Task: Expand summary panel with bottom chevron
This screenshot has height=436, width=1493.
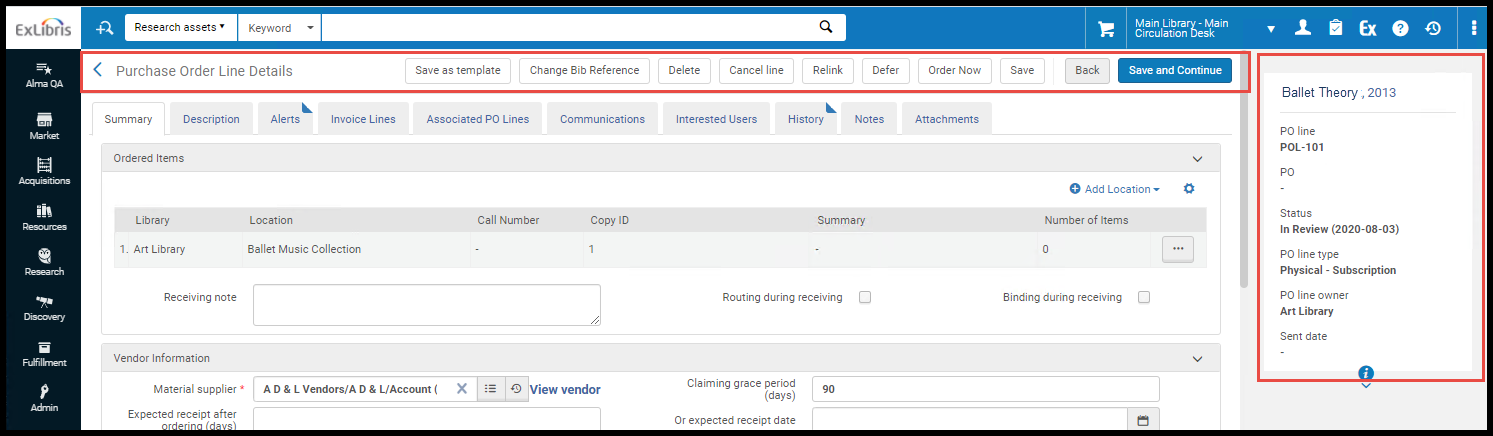Action: click(1366, 386)
